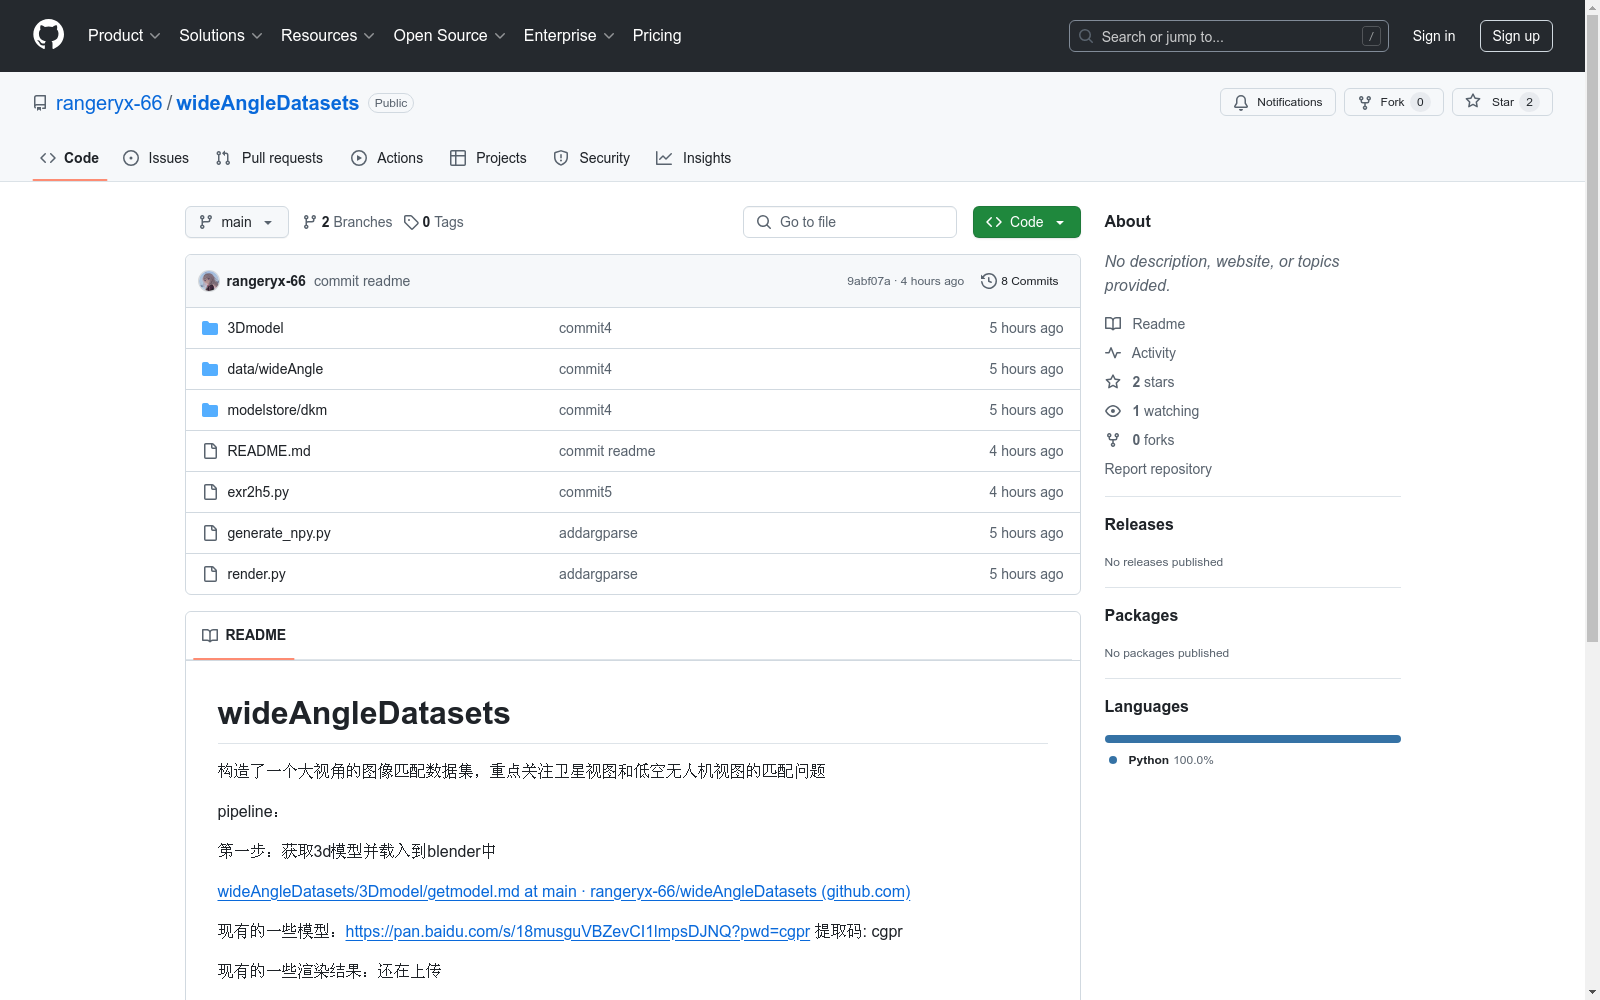
Task: View the 8 Commits history
Action: point(1020,281)
